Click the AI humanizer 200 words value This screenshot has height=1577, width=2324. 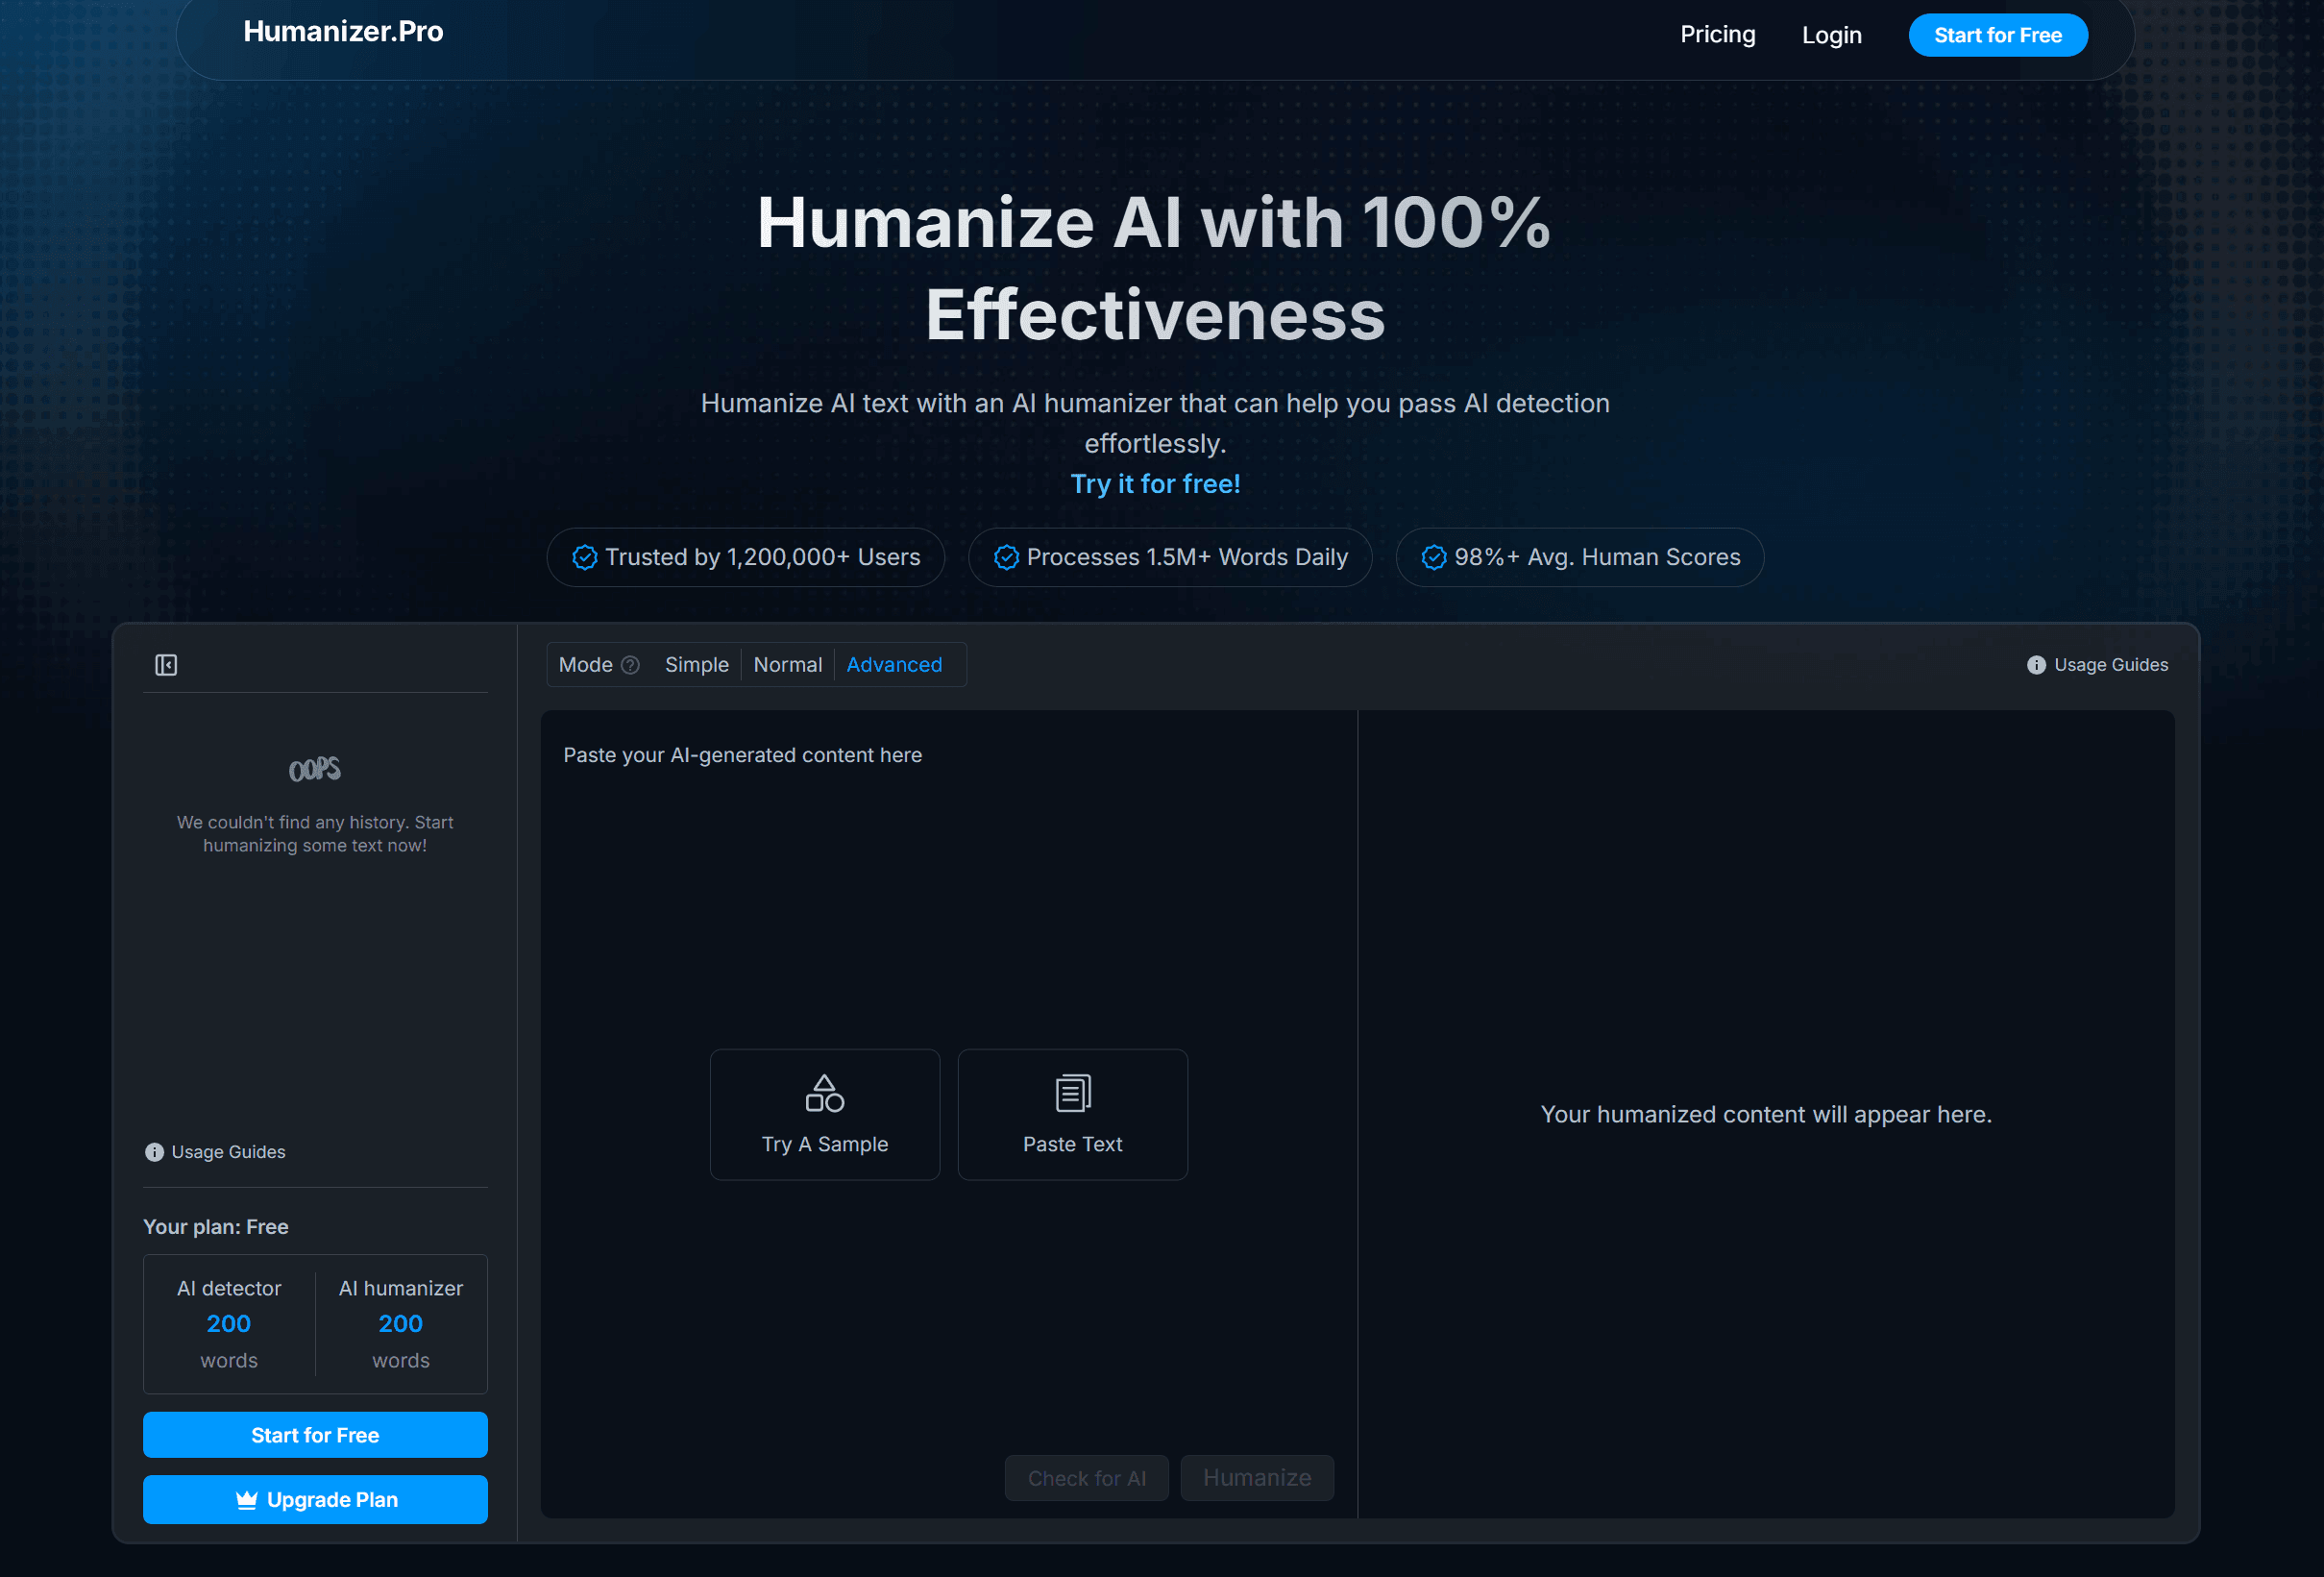[401, 1324]
